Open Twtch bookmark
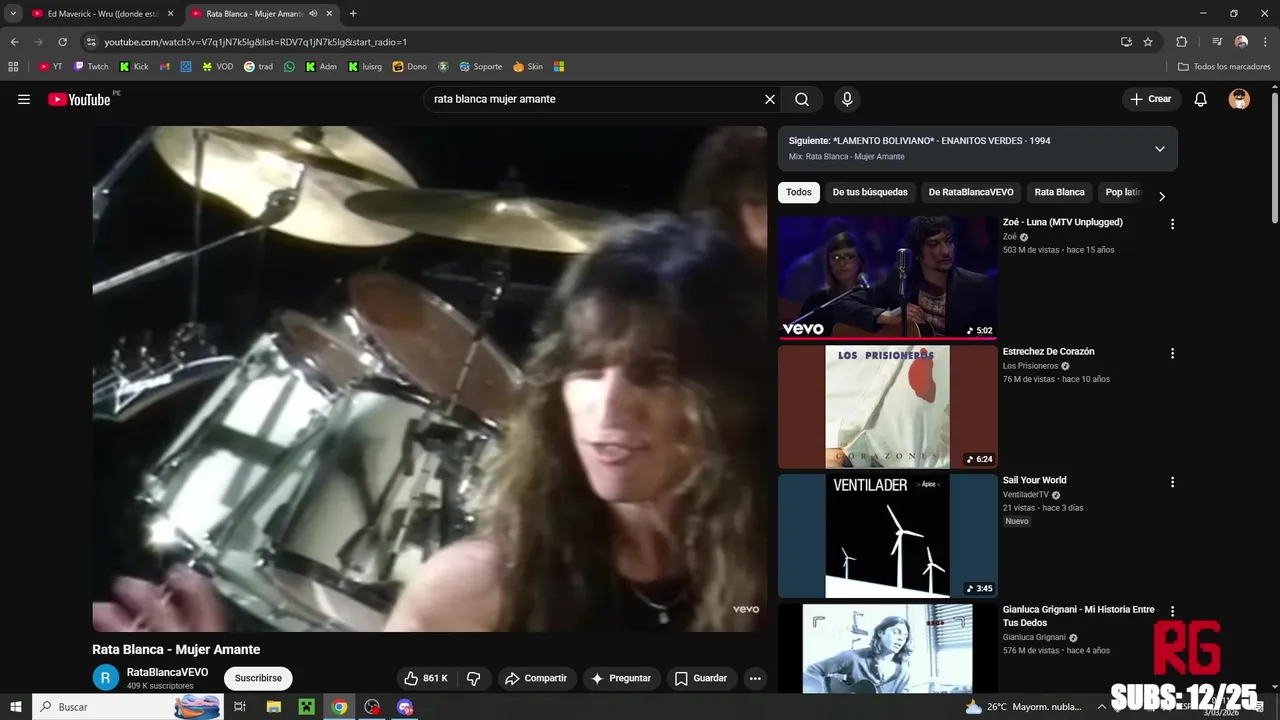This screenshot has height=720, width=1280. 91,67
